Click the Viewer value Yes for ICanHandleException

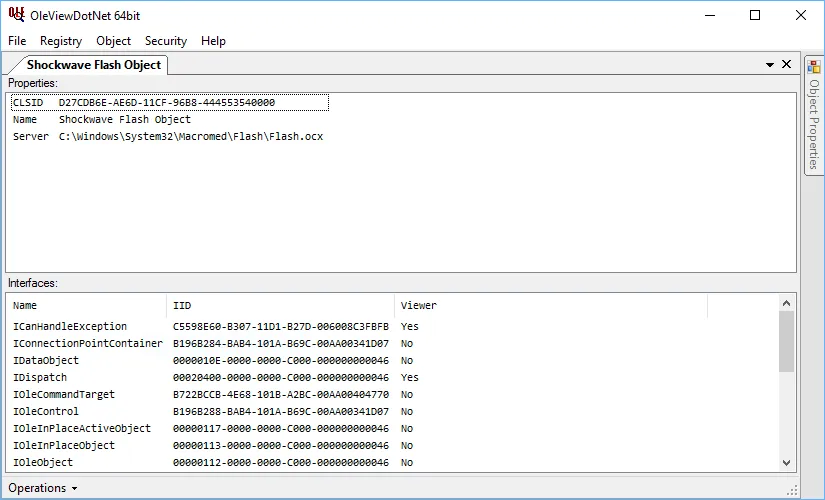click(x=409, y=326)
